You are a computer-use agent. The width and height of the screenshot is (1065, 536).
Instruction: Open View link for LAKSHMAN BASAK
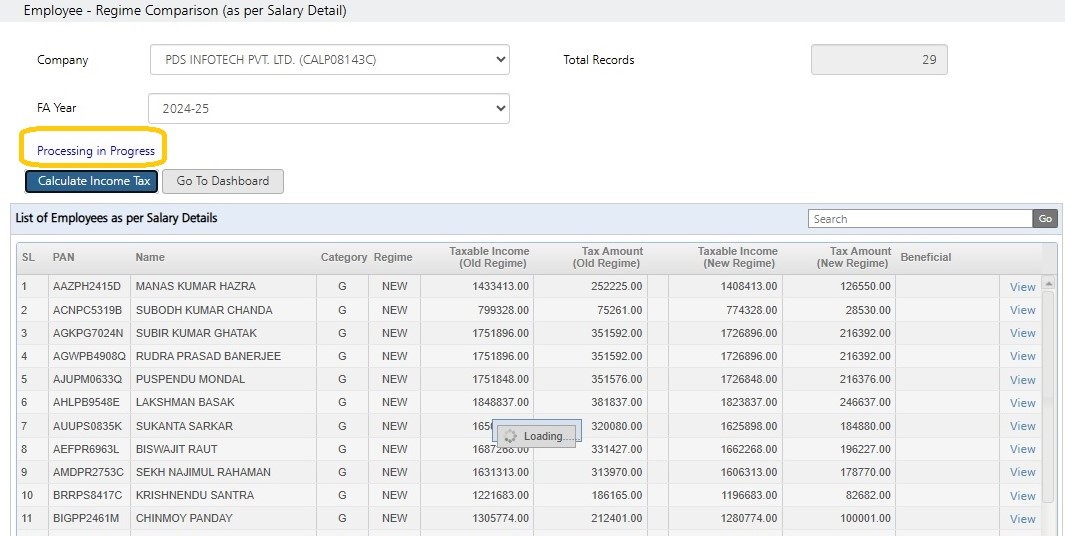[x=1022, y=403]
